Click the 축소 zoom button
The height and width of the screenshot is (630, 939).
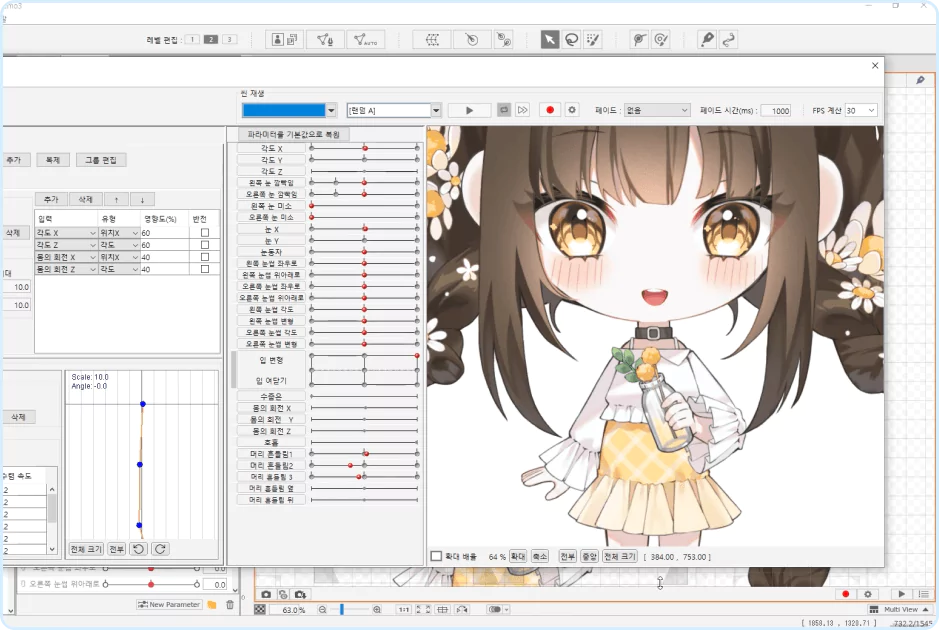(540, 556)
